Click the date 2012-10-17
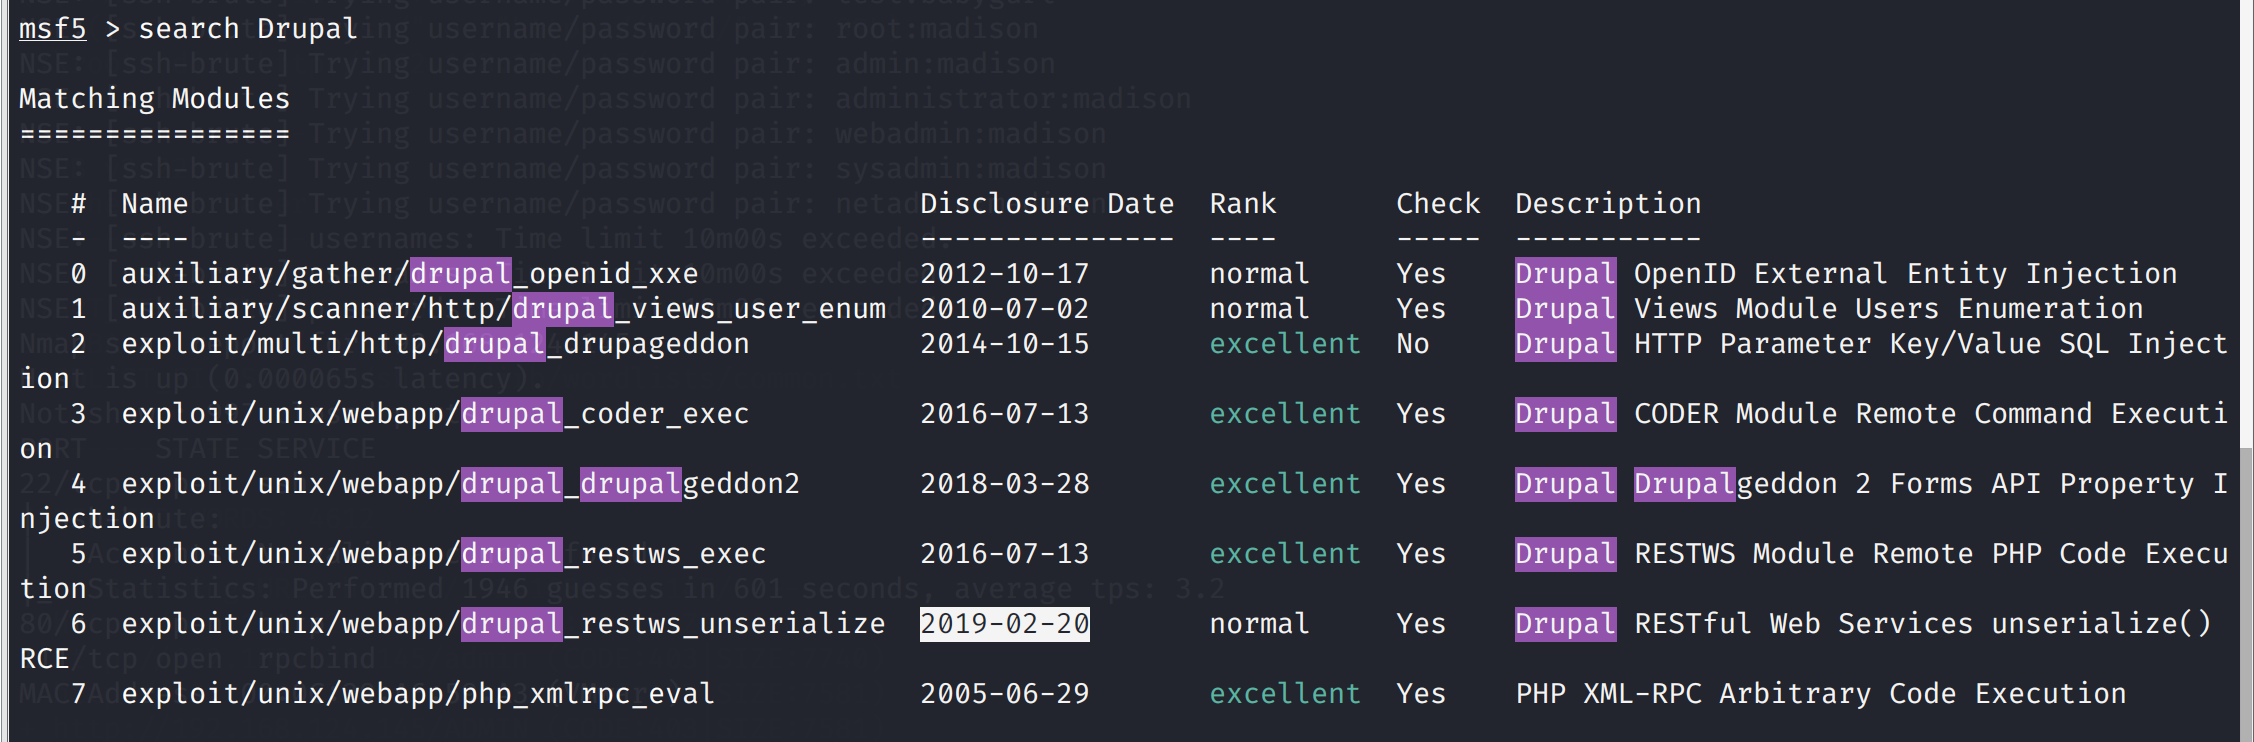 1005,274
